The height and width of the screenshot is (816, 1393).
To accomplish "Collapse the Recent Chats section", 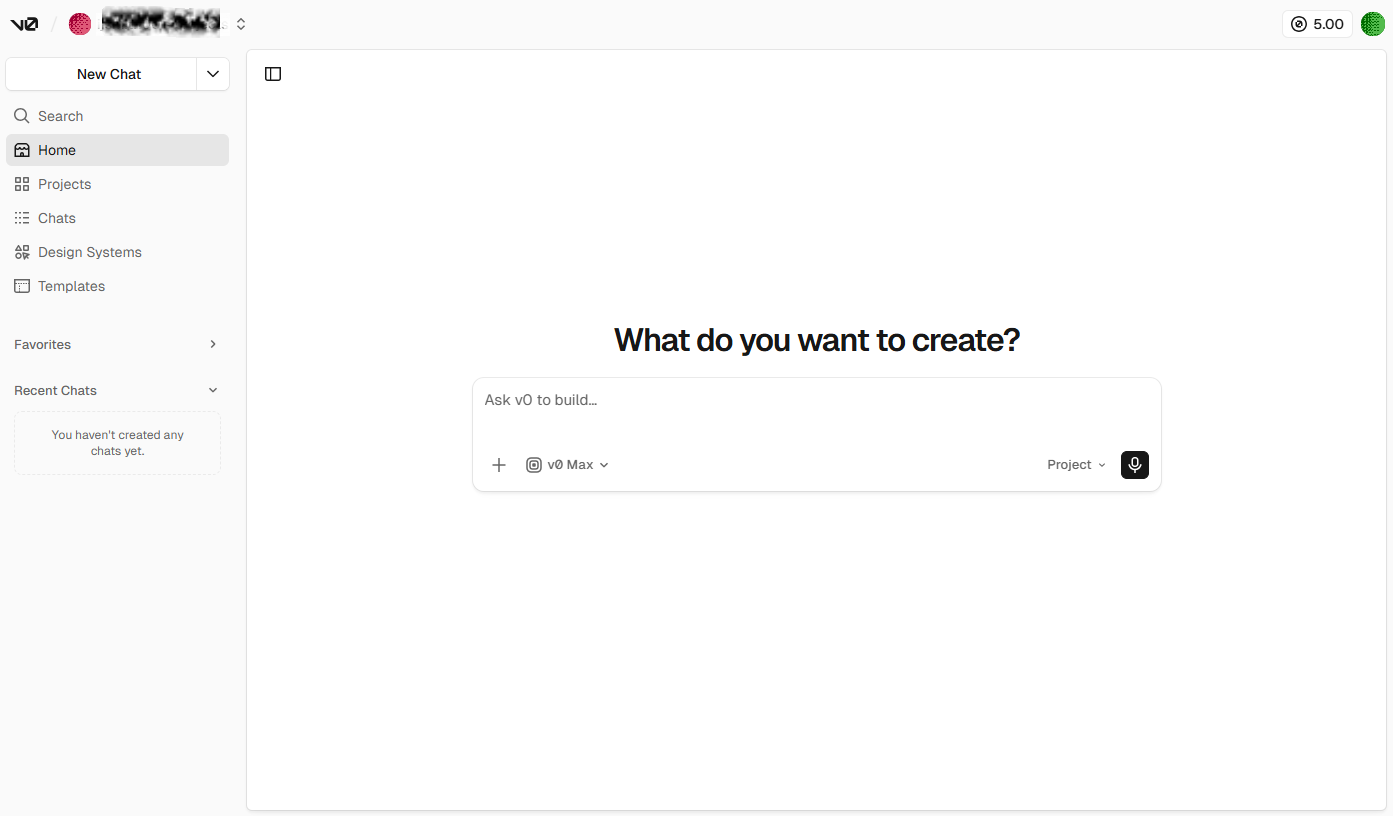I will point(212,390).
